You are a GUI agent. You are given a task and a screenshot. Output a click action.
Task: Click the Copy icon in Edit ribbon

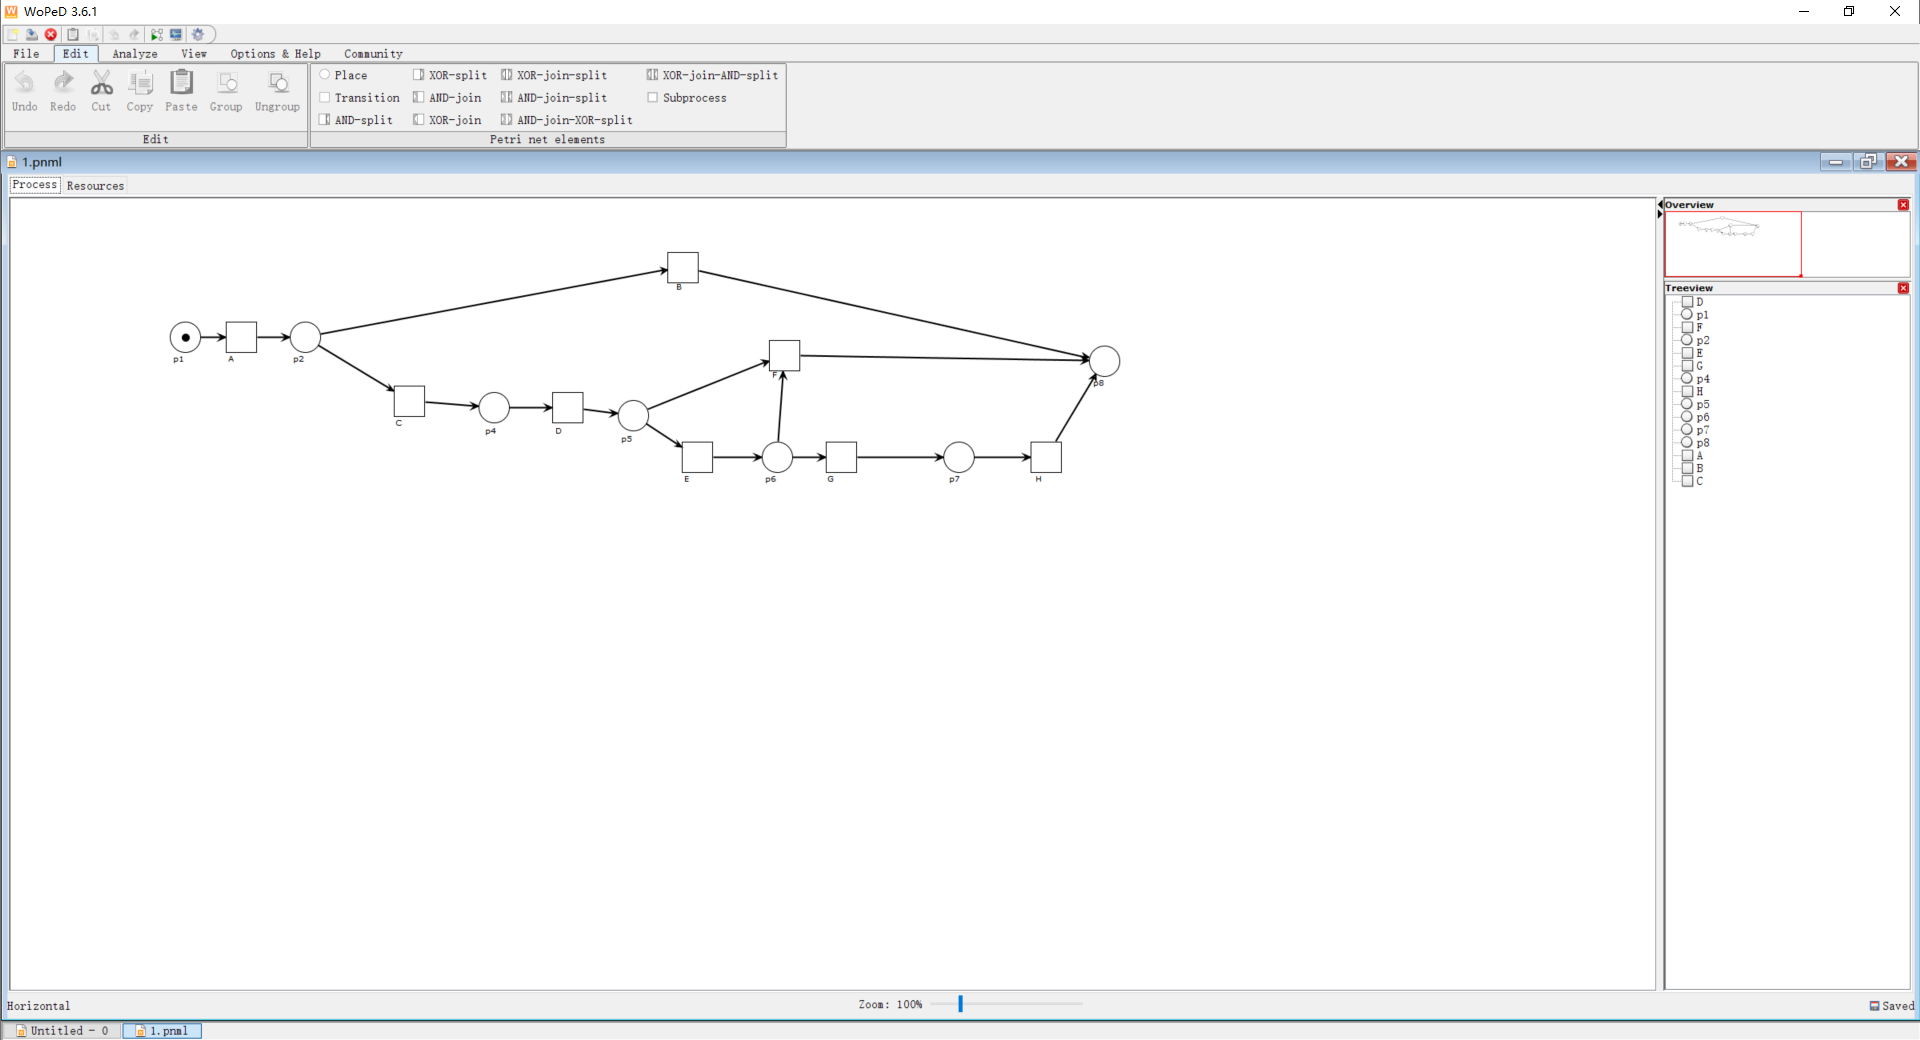(x=140, y=83)
